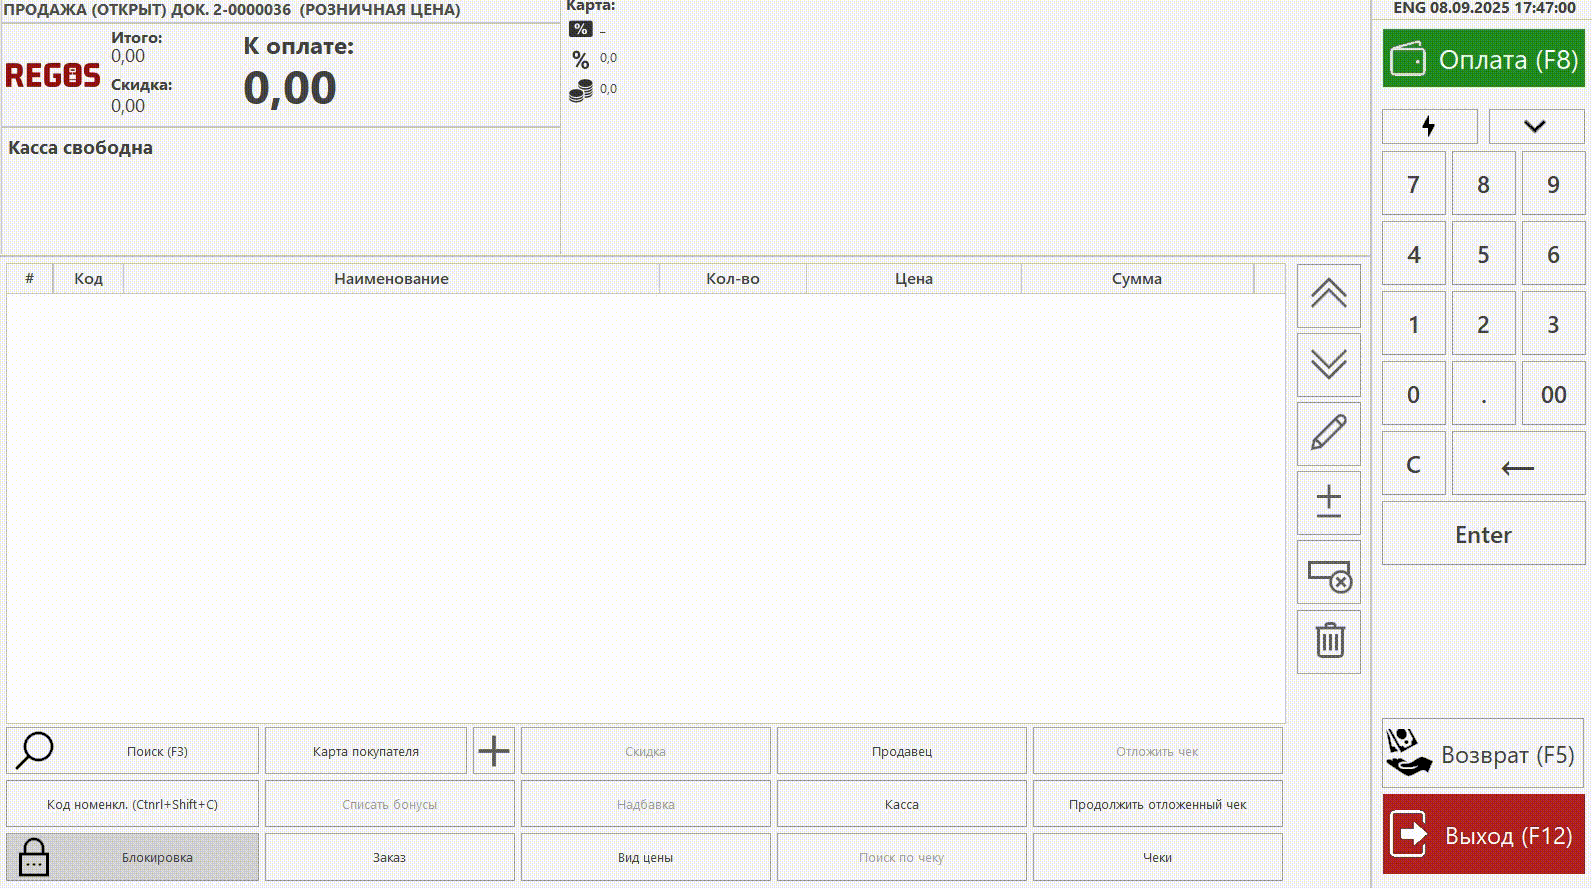1592x888 pixels.
Task: Click the trash delete icon
Action: [x=1328, y=641]
